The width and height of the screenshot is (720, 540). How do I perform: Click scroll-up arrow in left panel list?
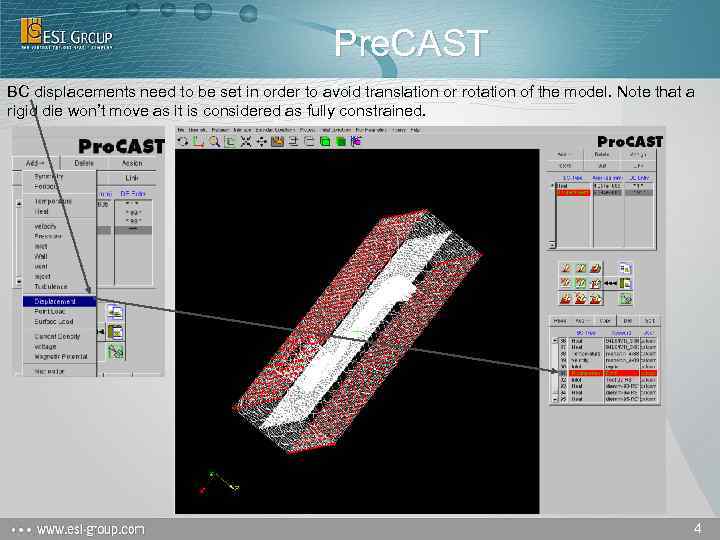click(19, 203)
